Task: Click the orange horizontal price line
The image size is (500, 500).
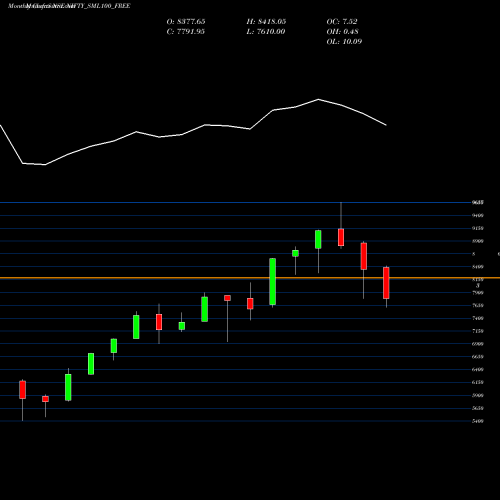Action: 250,278
